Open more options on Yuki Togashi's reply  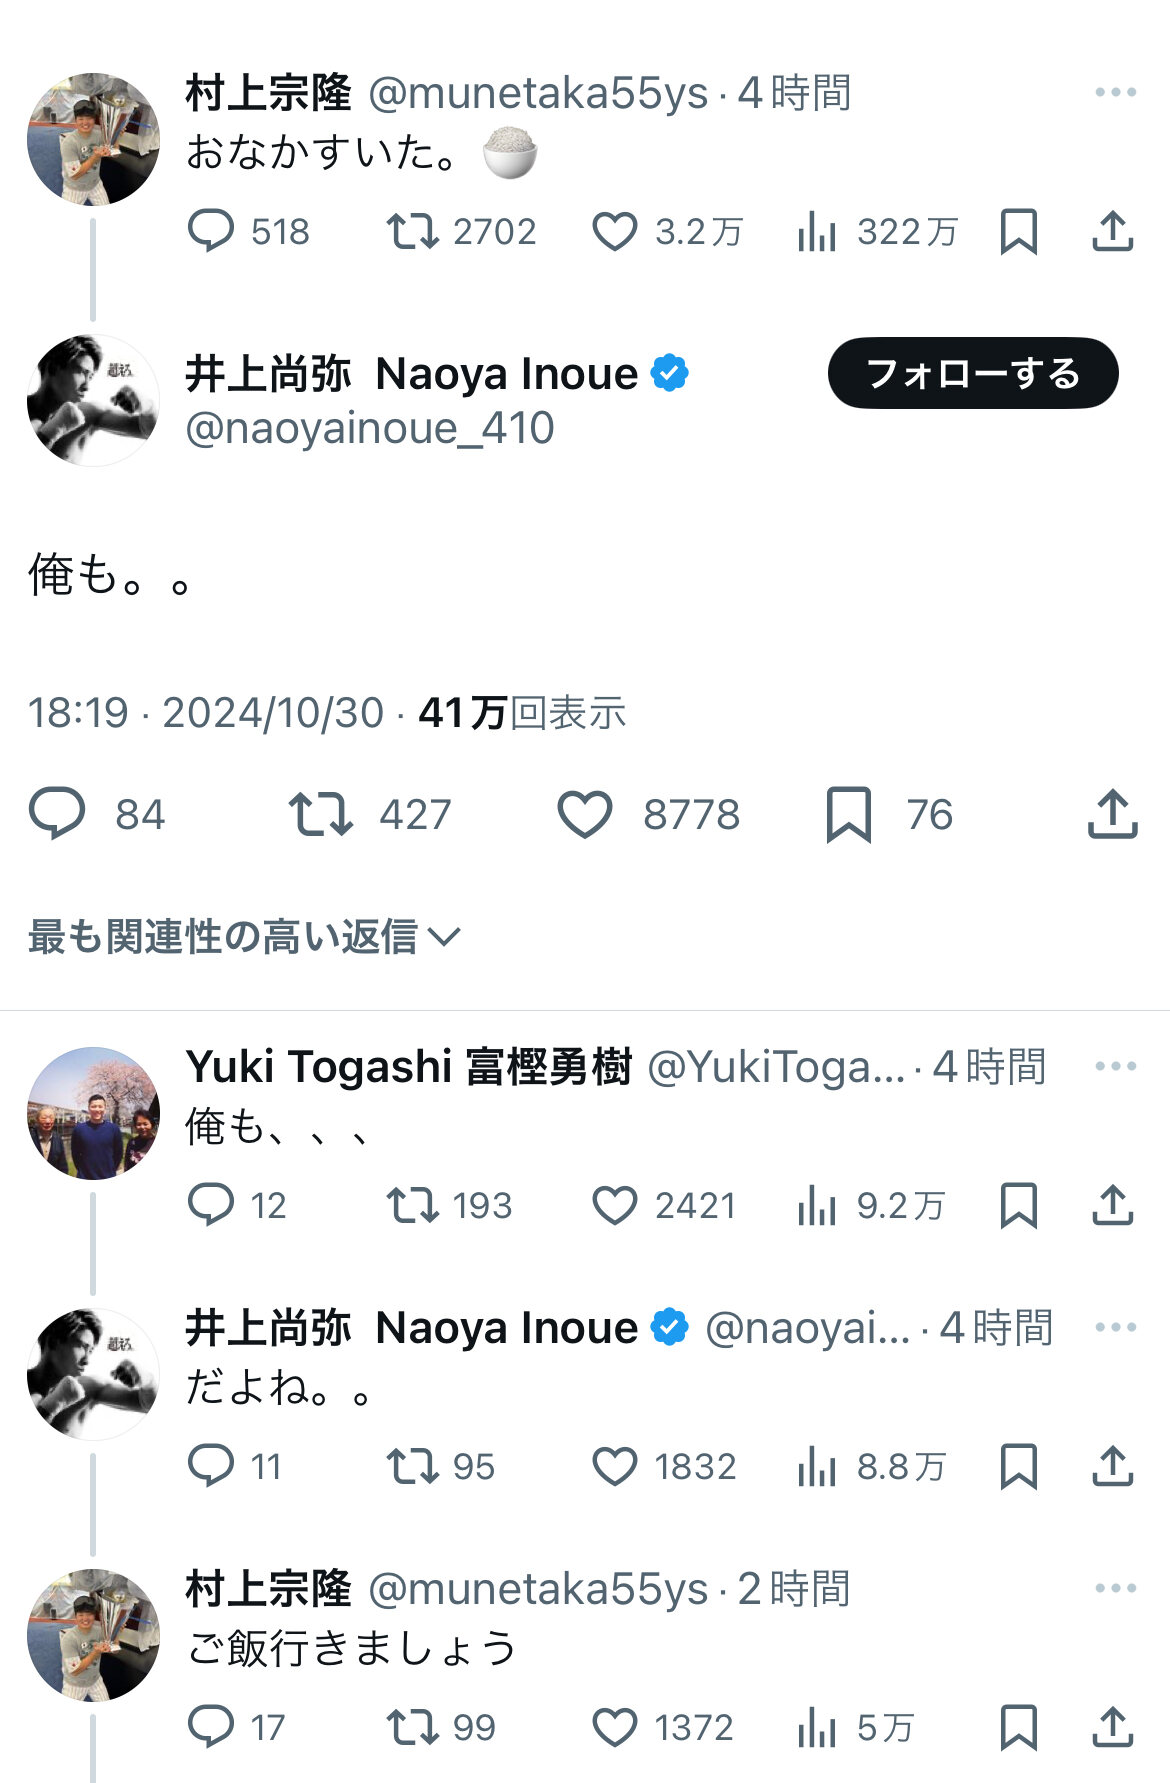(1115, 1067)
